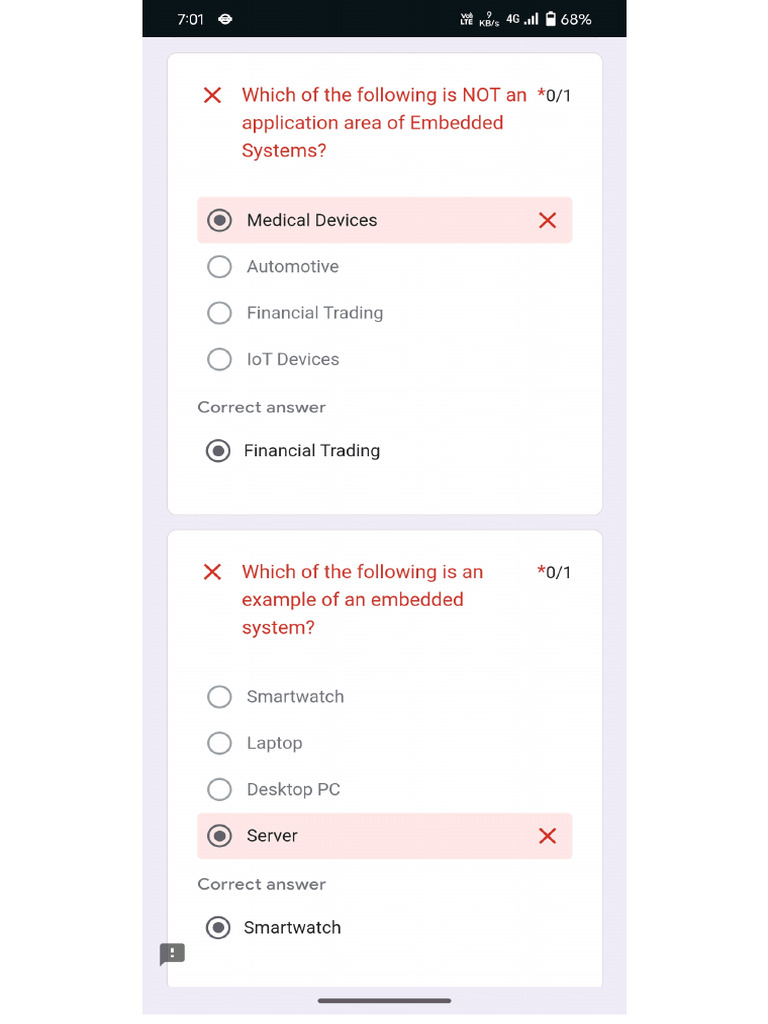
Task: Click red X beside Medical Devices option
Action: point(547,220)
